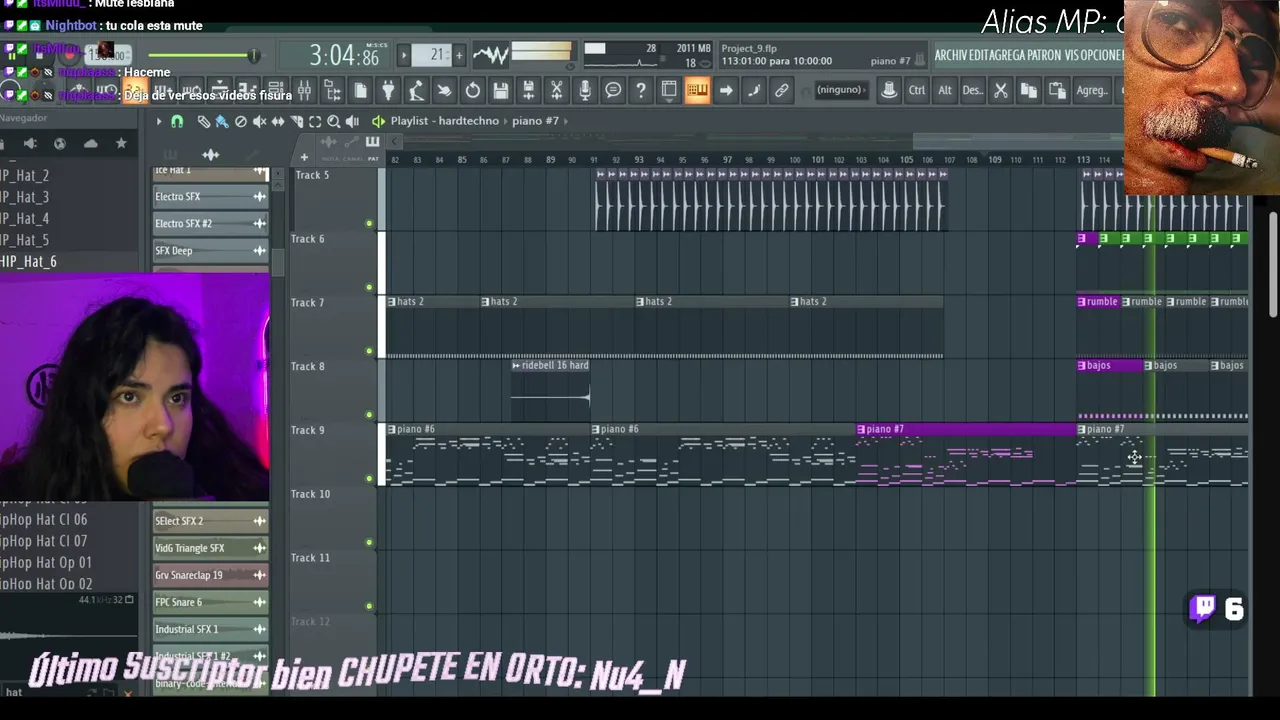
Task: Toggle the magnet snap button in Playlist toolbar
Action: (x=177, y=122)
